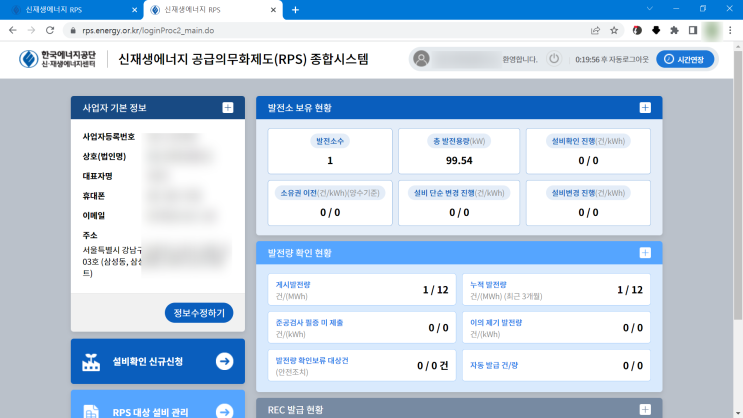Switch to the first 신재생에너지 RPS tab

(x=71, y=9)
